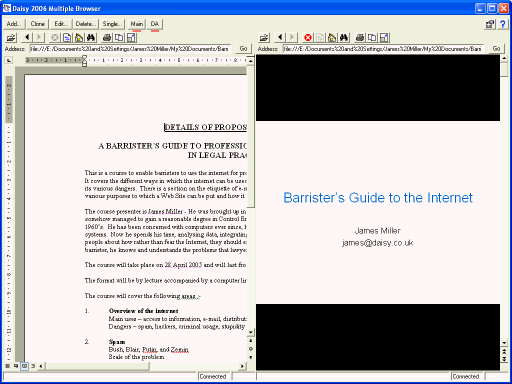The height and width of the screenshot is (384, 512).
Task: Click the two-pages icon in right pane toolbar
Action: [372, 37]
